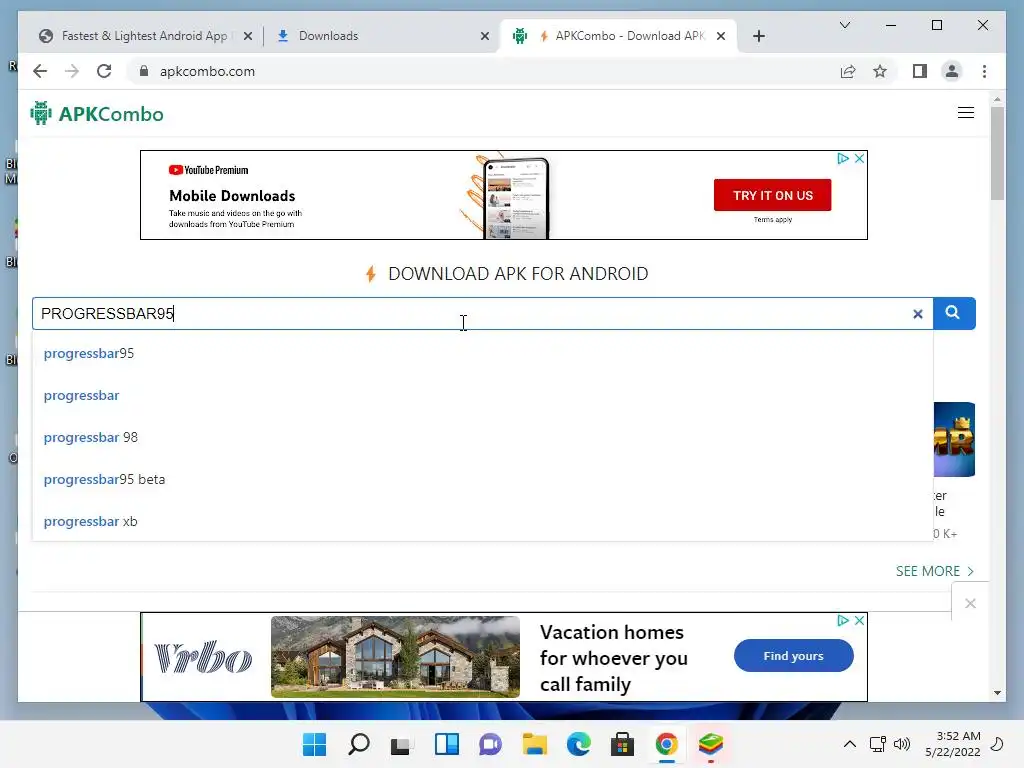Screen dimensions: 1024x768
Task: Click the blue search magnifier button
Action: click(x=953, y=313)
